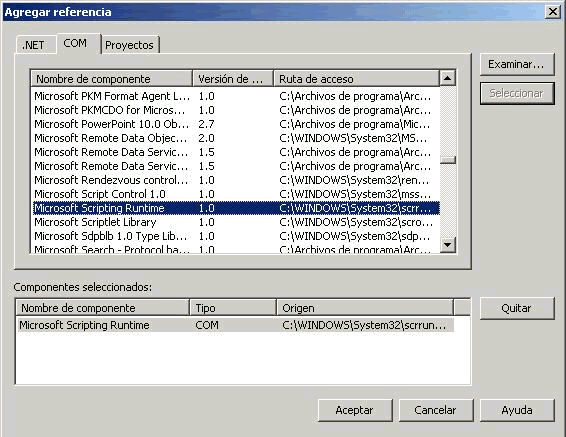Click origin C:\WINDOWS\System32\scrrun... cell
Viewport: 566px width, 437px height.
click(x=364, y=325)
